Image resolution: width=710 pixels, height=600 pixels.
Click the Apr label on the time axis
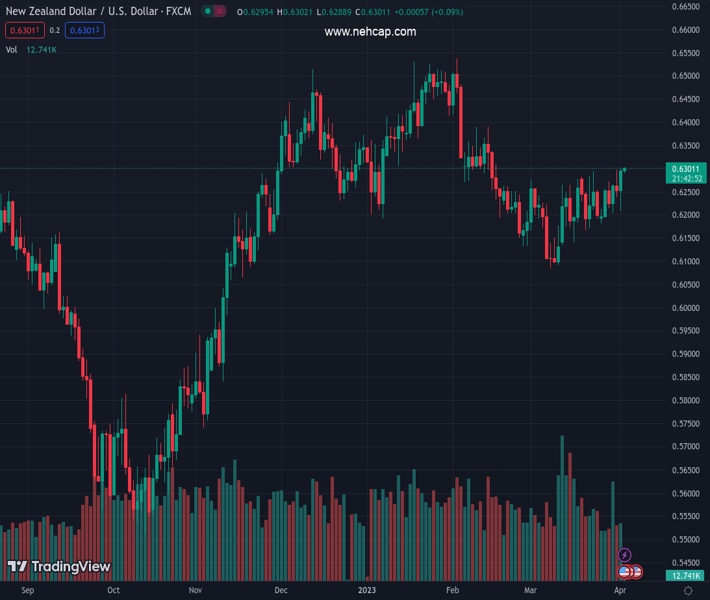618,591
